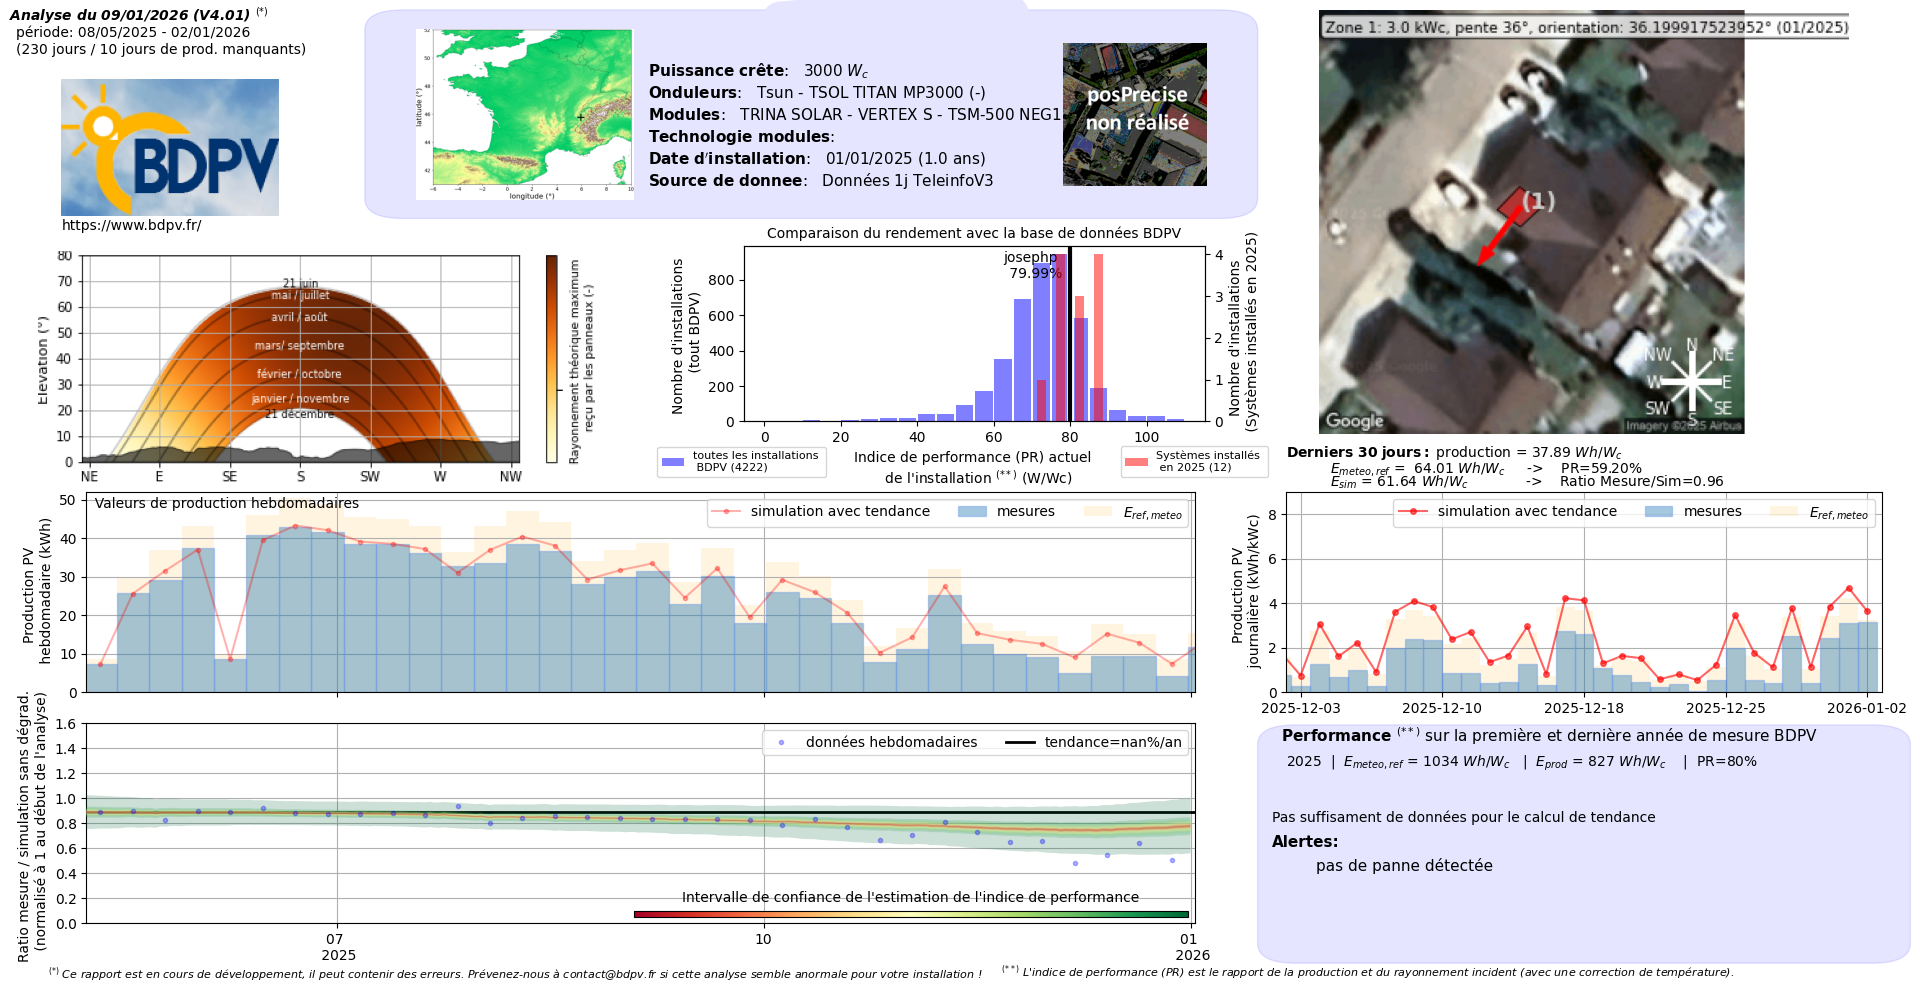The height and width of the screenshot is (993, 1920).
Task: Click the contact@bdpv.fr address in the footnote
Action: click(x=609, y=974)
